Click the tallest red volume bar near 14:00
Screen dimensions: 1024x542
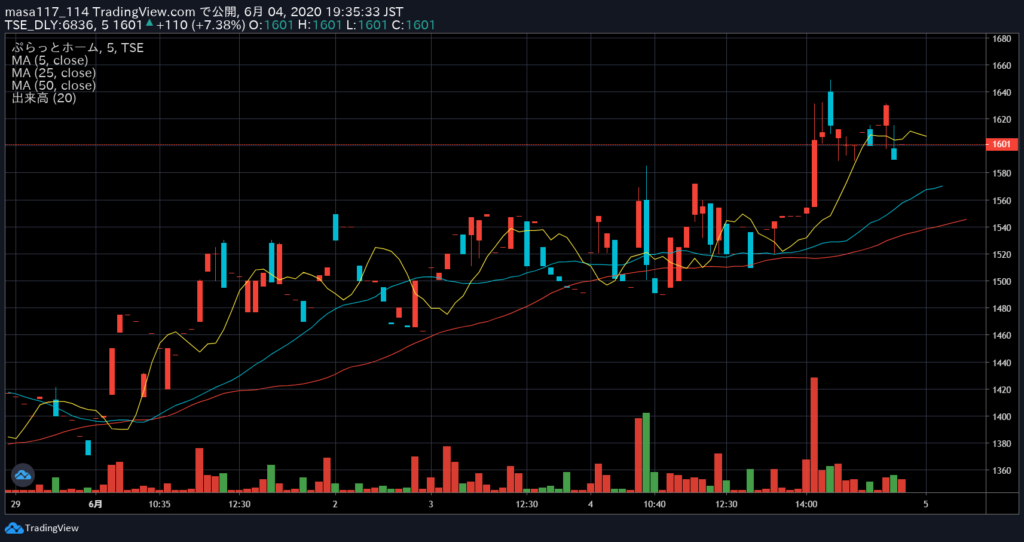pos(814,434)
